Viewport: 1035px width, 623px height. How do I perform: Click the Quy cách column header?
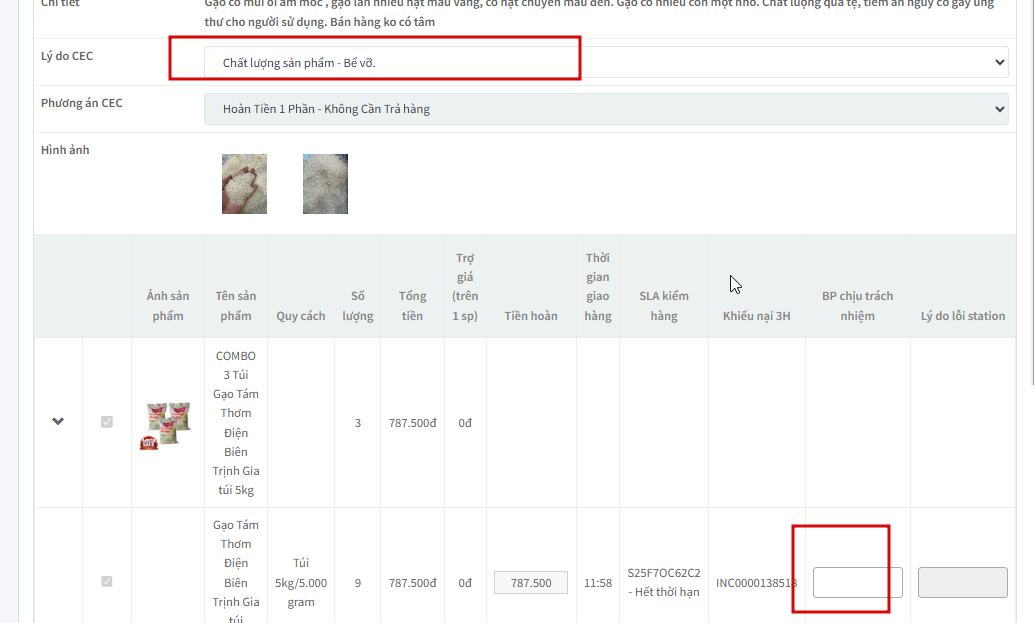(301, 316)
